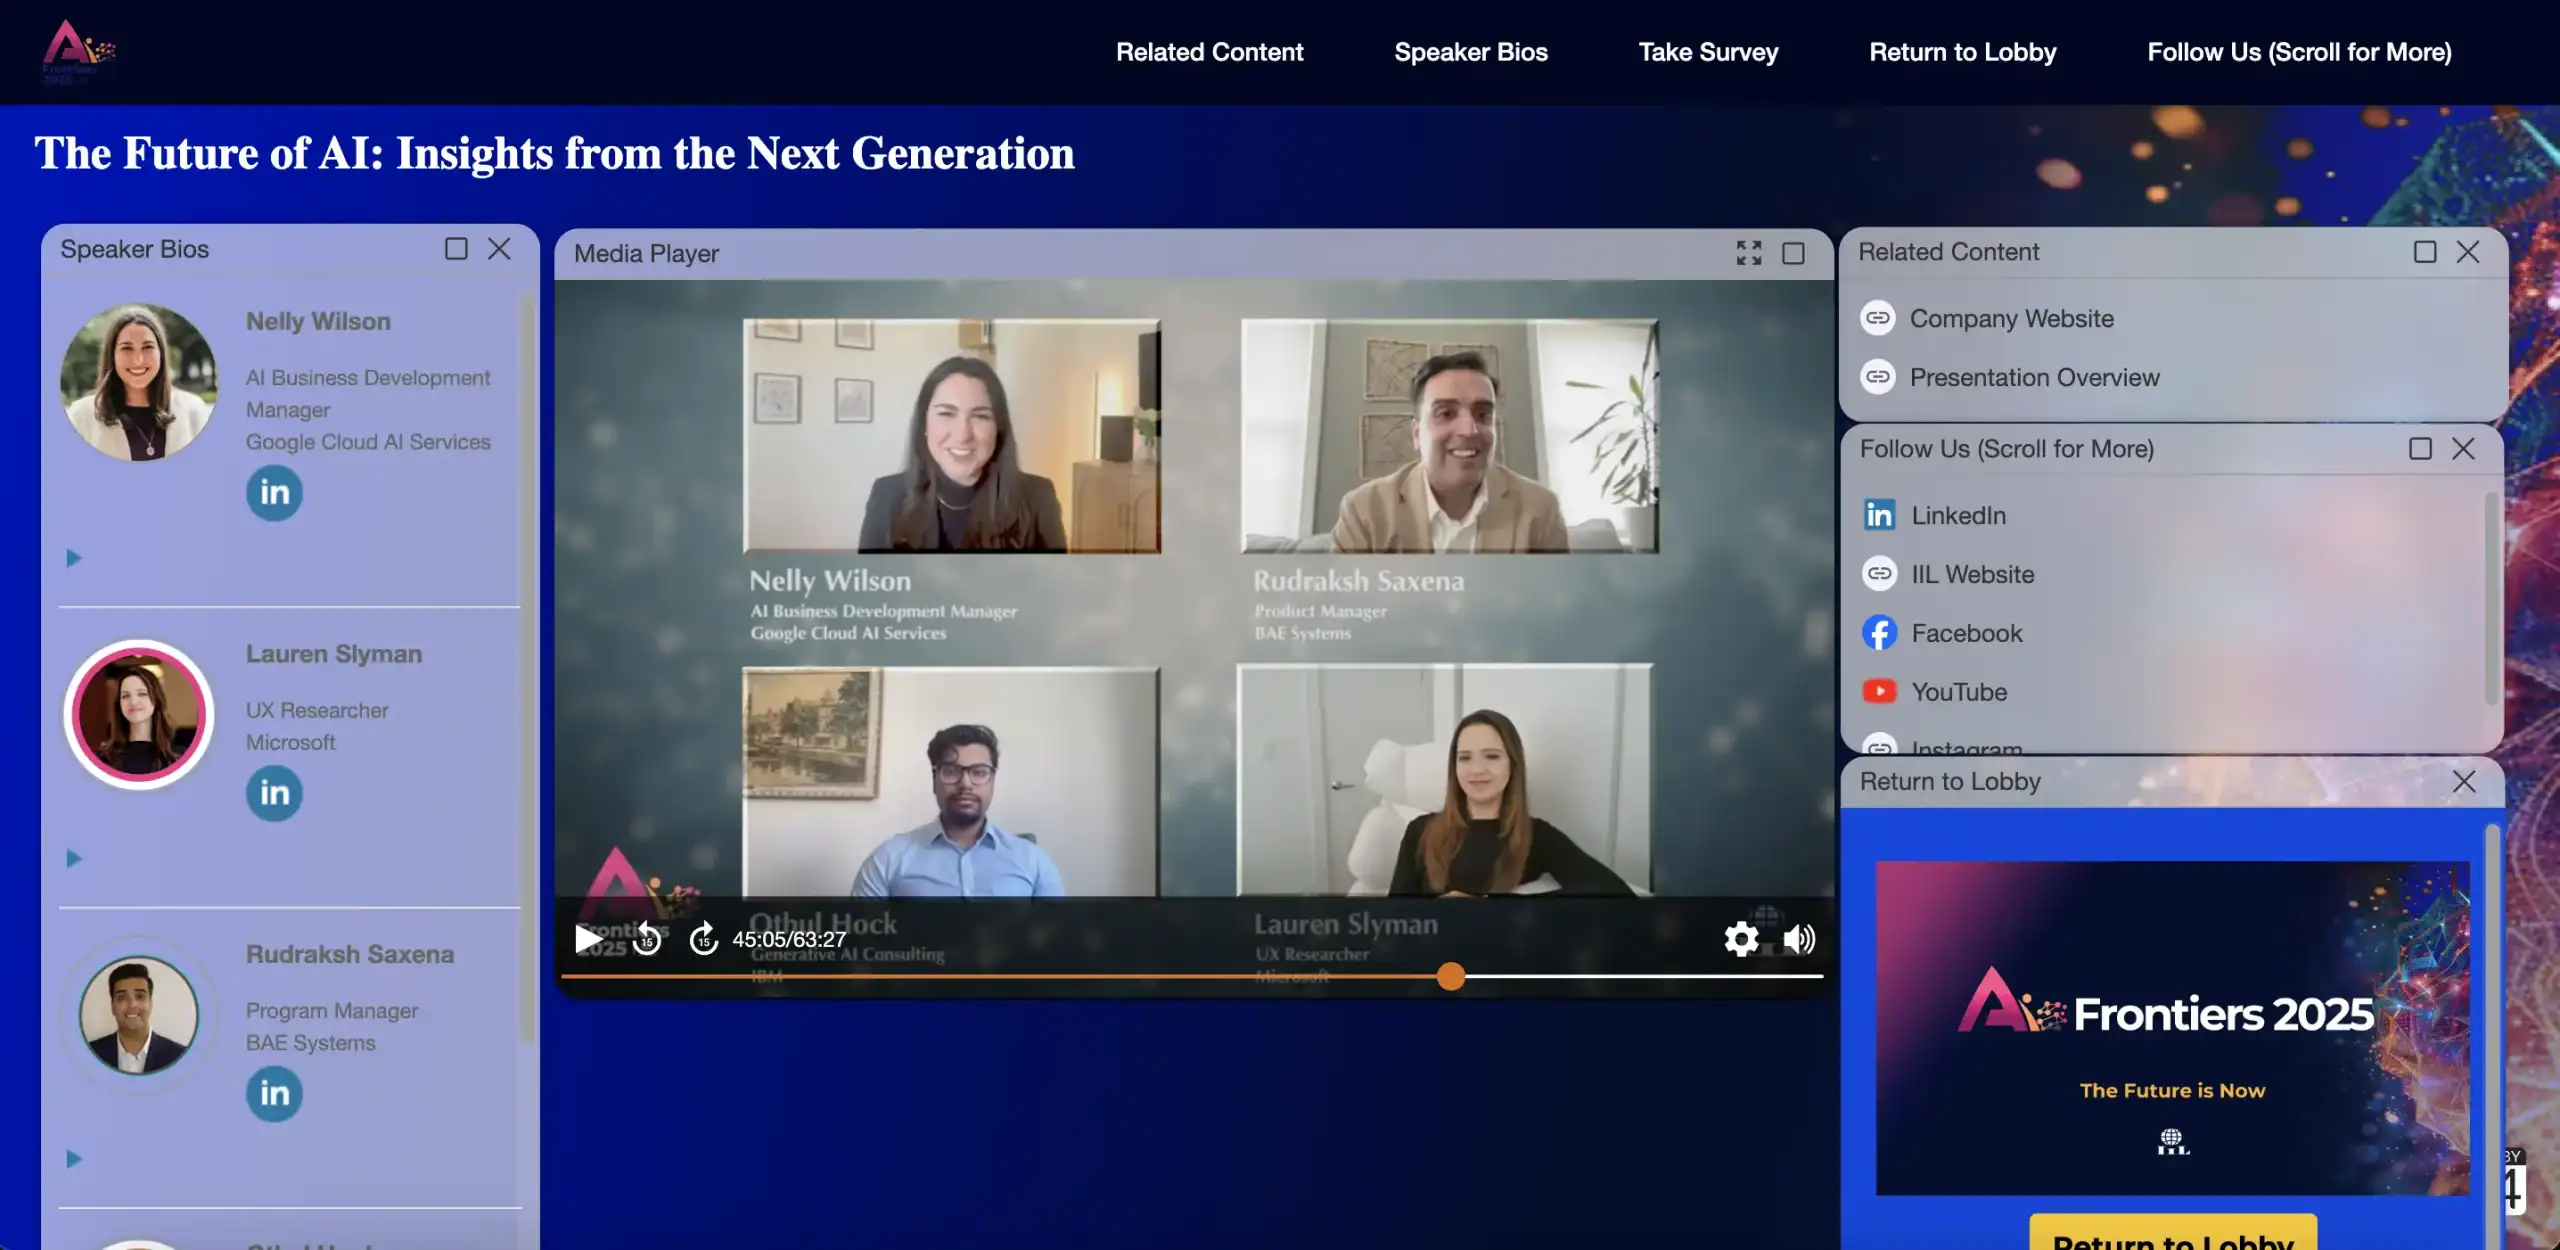Click the Lauren Slyman name in Speaker Bios
Screen dimensions: 2560x1250
coord(334,653)
